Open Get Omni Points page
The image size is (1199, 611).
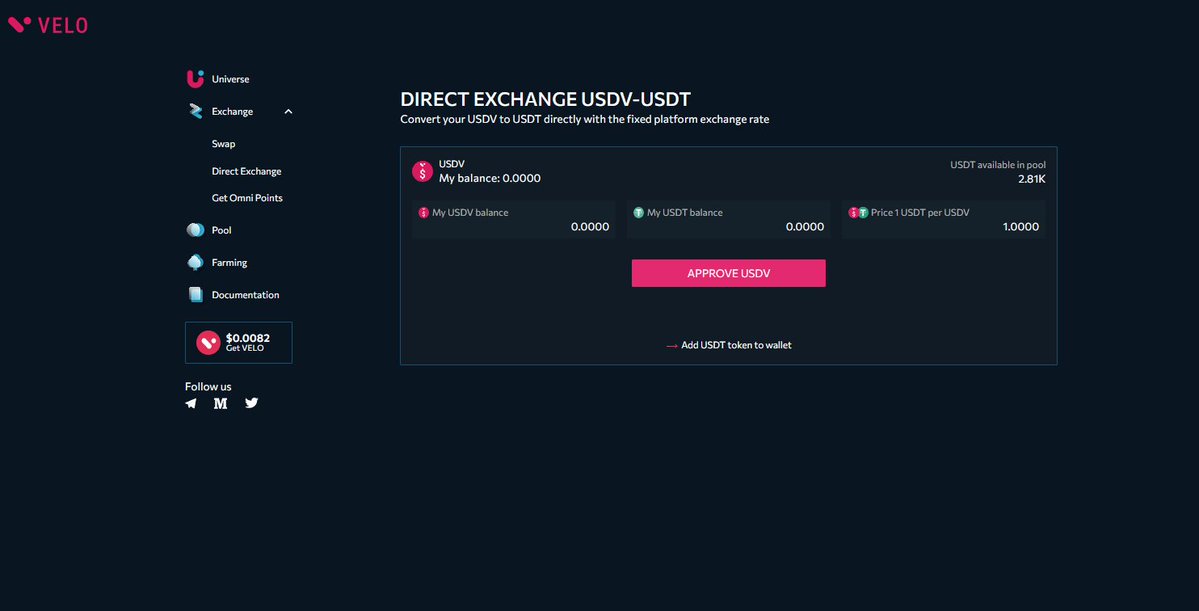(247, 198)
